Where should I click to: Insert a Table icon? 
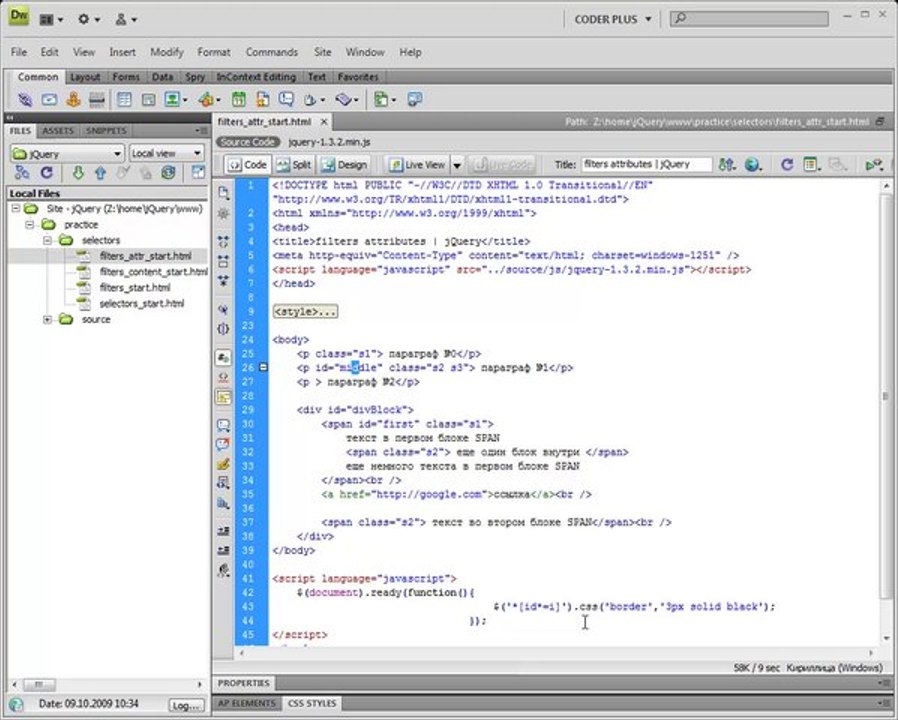(x=124, y=100)
